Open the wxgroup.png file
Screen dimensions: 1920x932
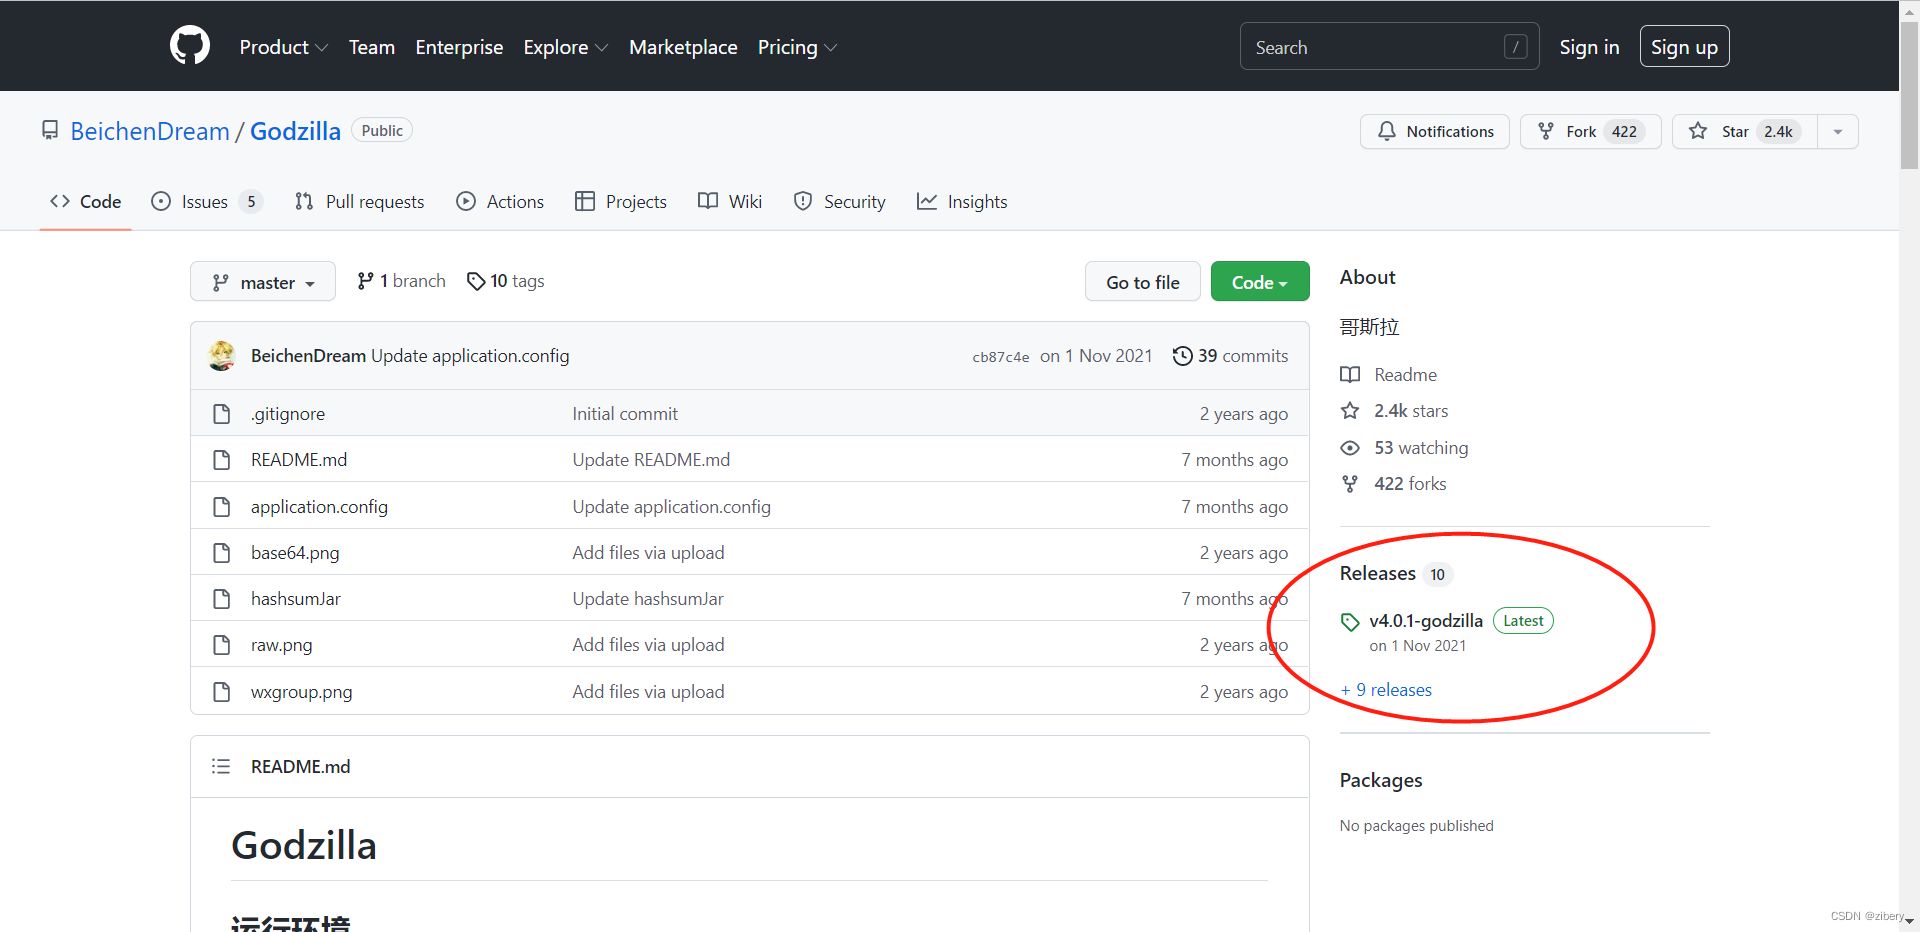tap(302, 692)
